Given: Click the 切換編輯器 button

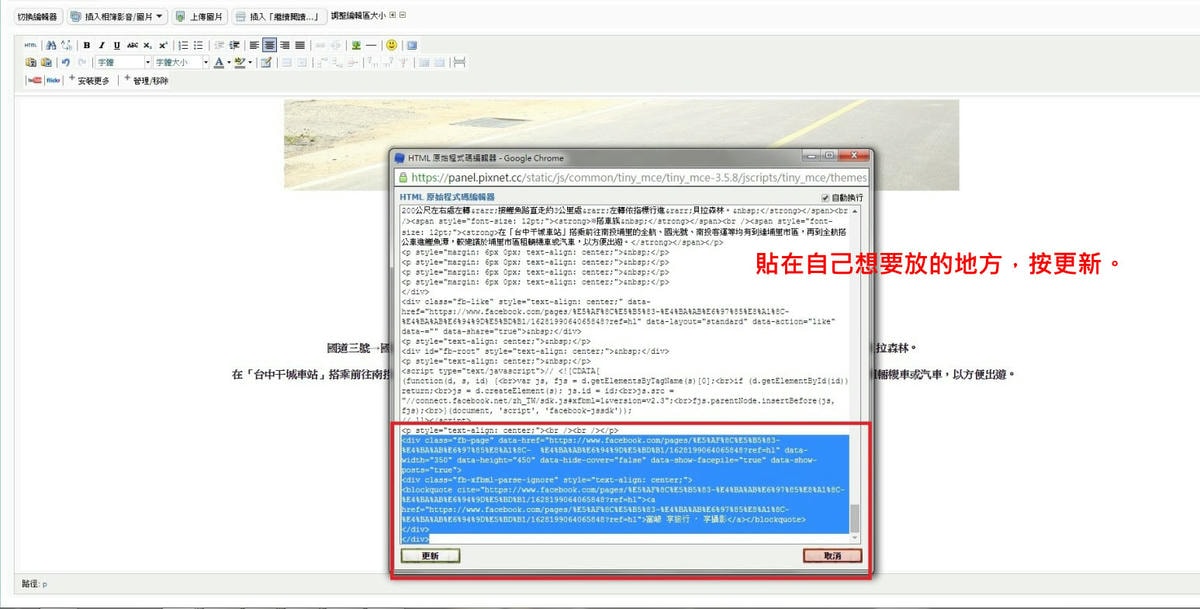Looking at the screenshot, I should 38,16.
